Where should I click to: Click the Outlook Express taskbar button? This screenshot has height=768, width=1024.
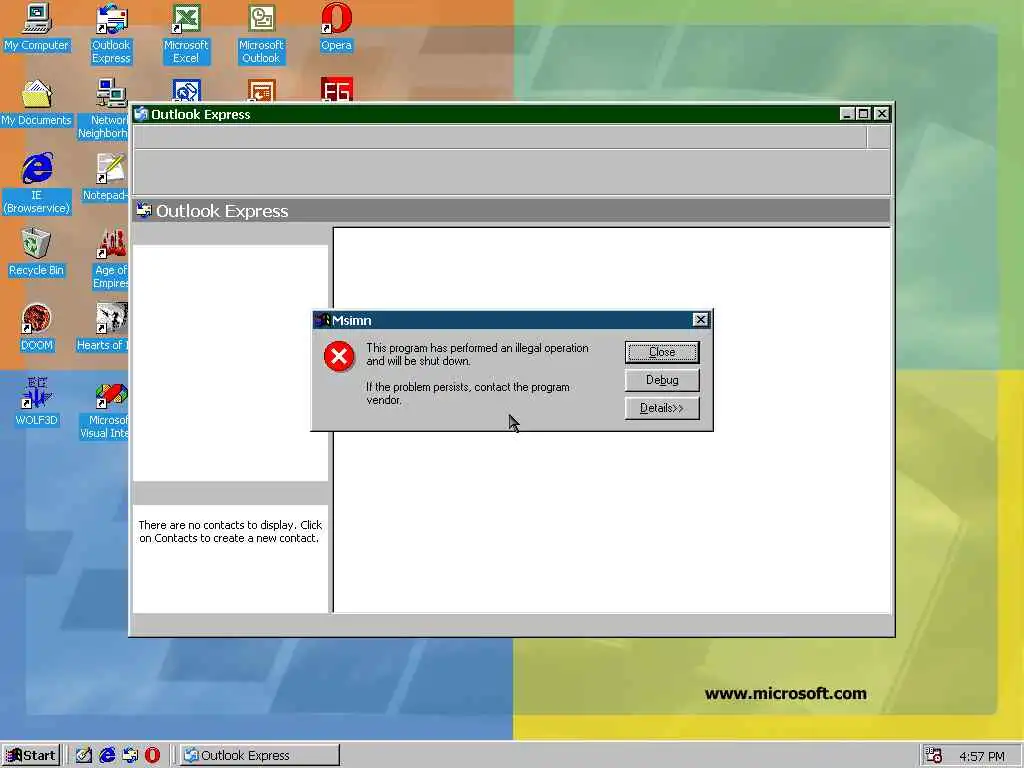[x=259, y=756]
